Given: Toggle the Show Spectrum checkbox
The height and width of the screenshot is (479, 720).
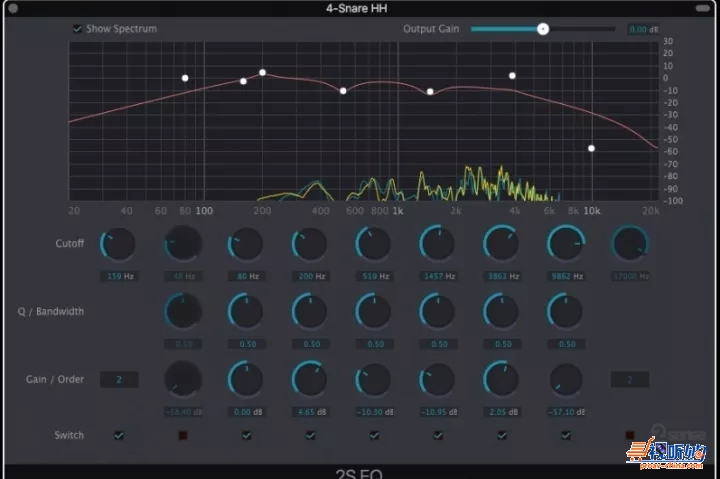Looking at the screenshot, I should point(77,29).
